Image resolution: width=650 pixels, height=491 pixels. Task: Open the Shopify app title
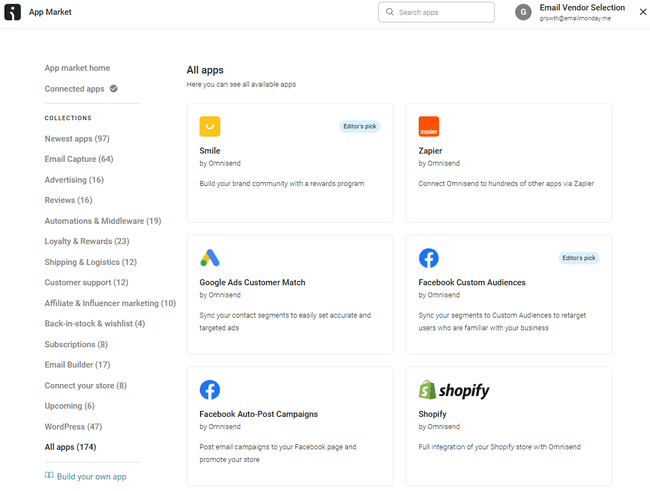(x=432, y=414)
